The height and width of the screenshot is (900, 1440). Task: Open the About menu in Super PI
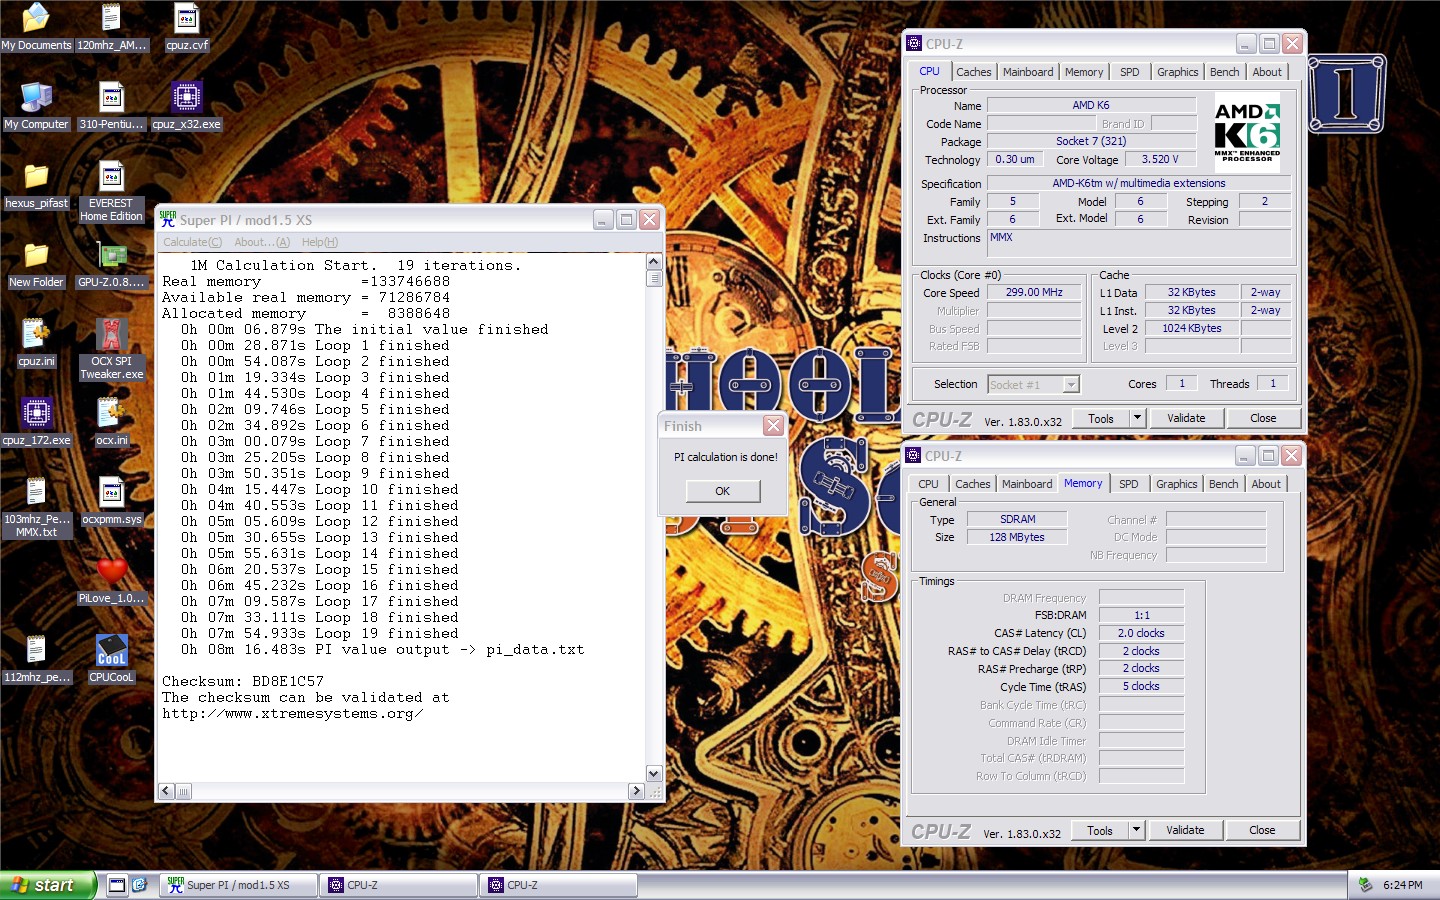[x=262, y=242]
